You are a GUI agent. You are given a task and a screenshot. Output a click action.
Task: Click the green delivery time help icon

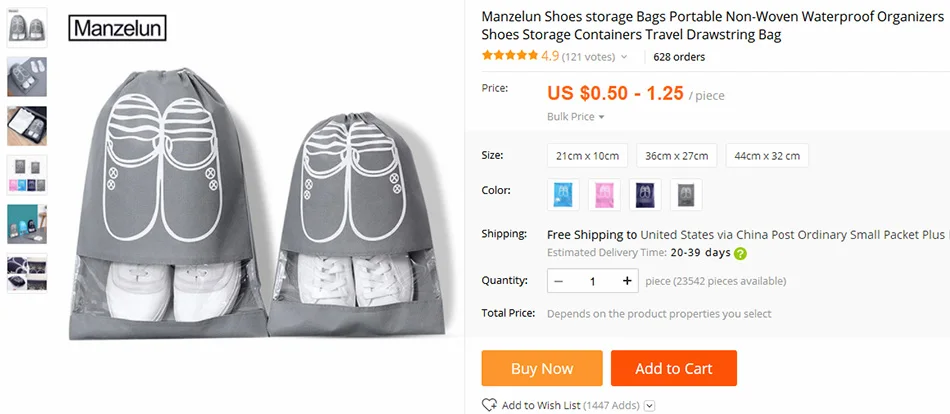740,253
